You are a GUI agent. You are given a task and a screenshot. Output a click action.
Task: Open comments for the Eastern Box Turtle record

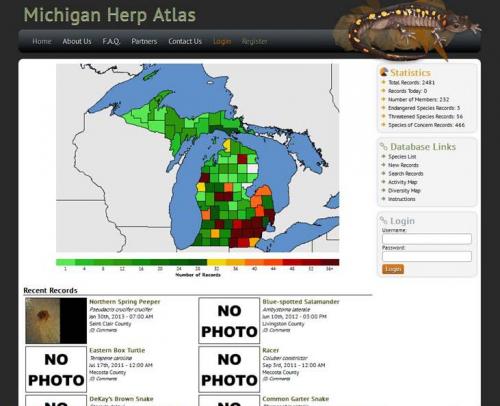[103, 379]
